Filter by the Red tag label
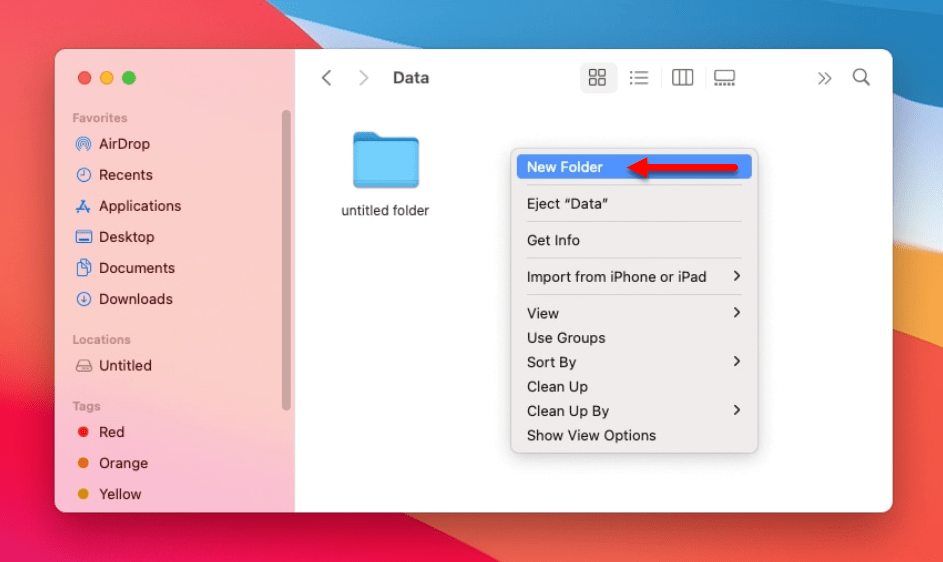 point(112,431)
